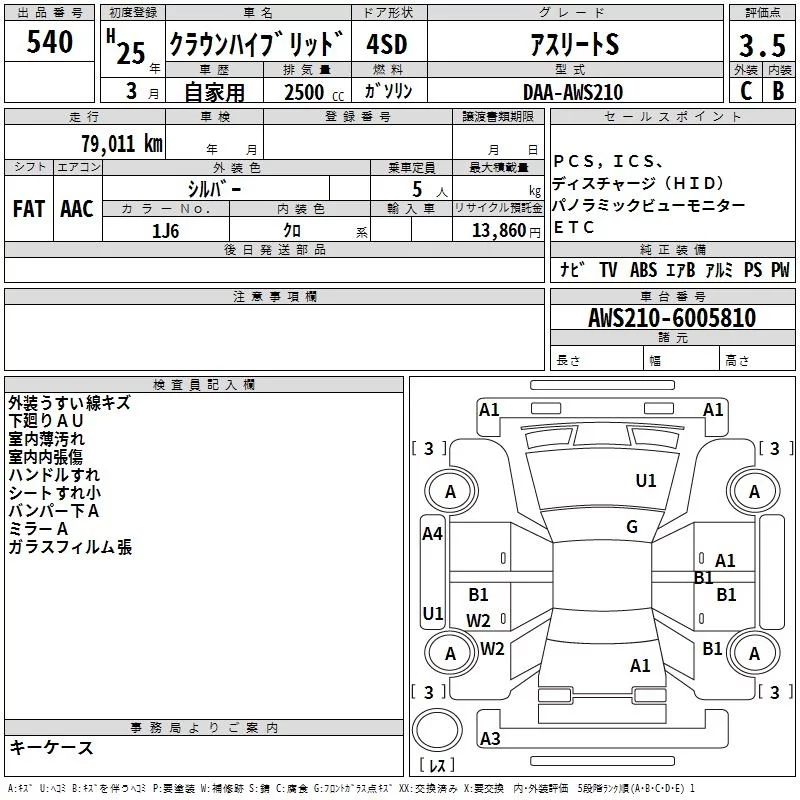This screenshot has width=800, height=800.
Task: Click recycle deposit 13,860円
Action: pos(506,231)
